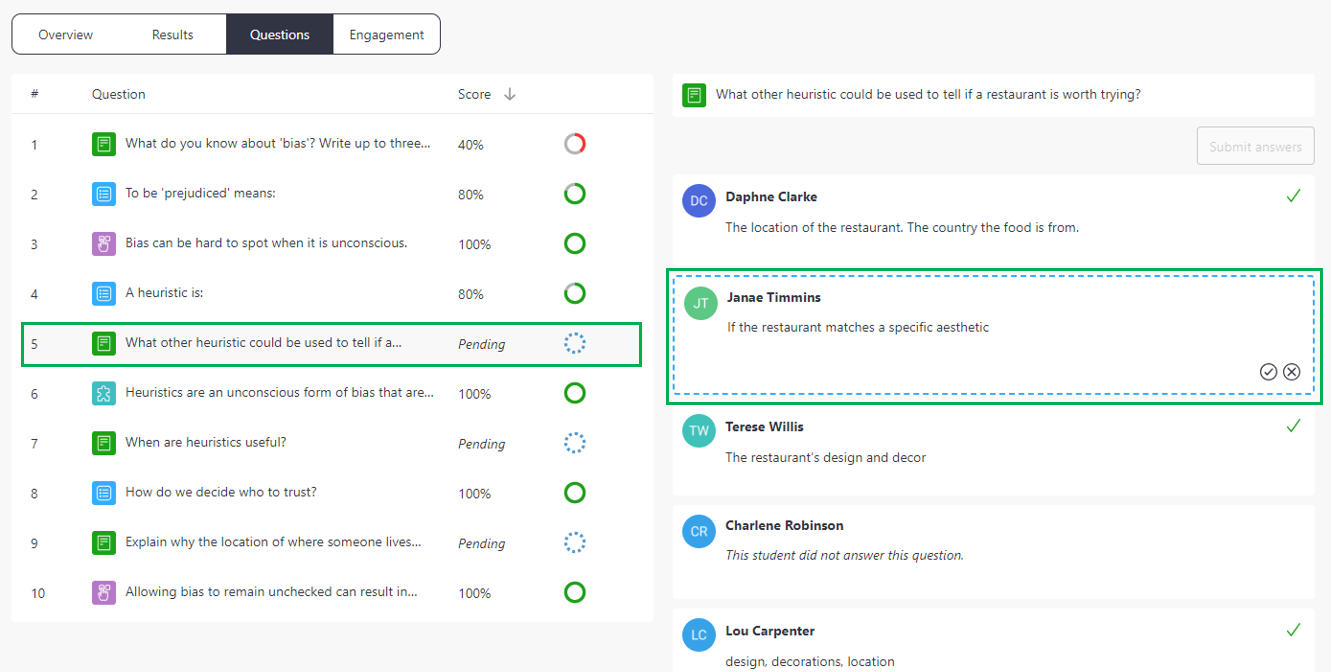
Task: Click Janae Timmins' JT avatar
Action: [x=701, y=303]
